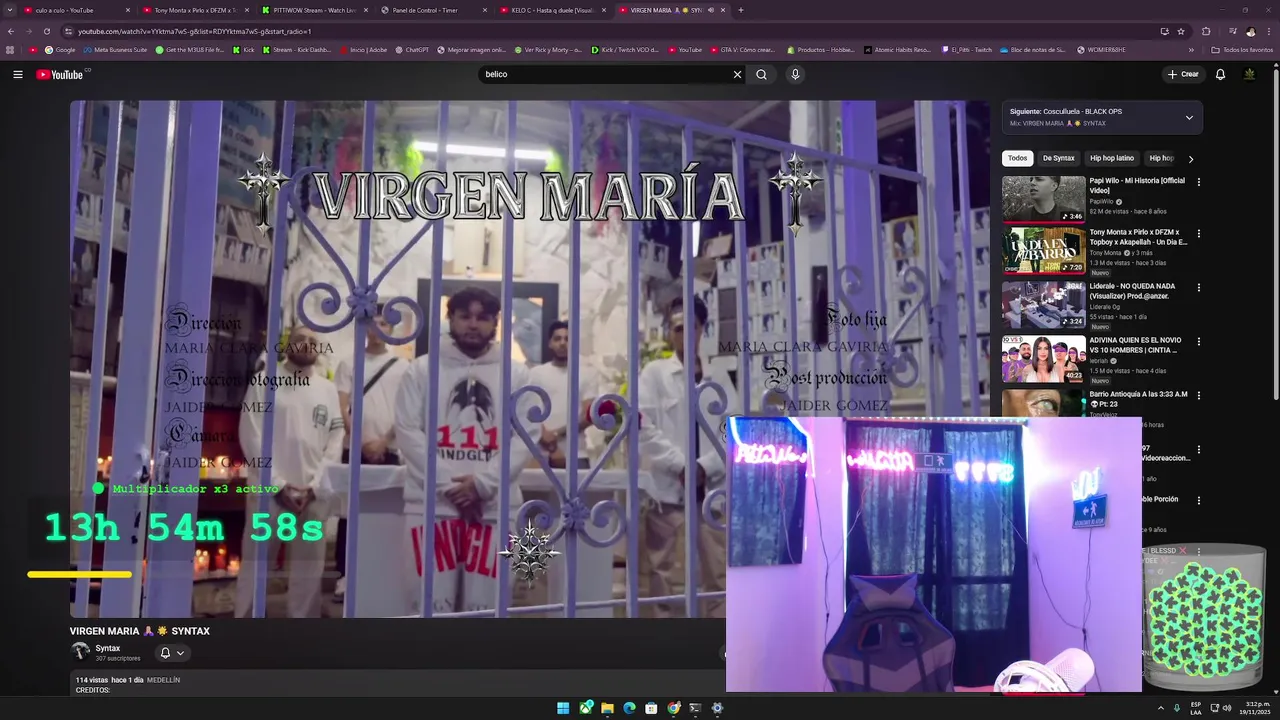Image resolution: width=1280 pixels, height=720 pixels.
Task: Open Settings gear from the taskbar
Action: point(717,708)
